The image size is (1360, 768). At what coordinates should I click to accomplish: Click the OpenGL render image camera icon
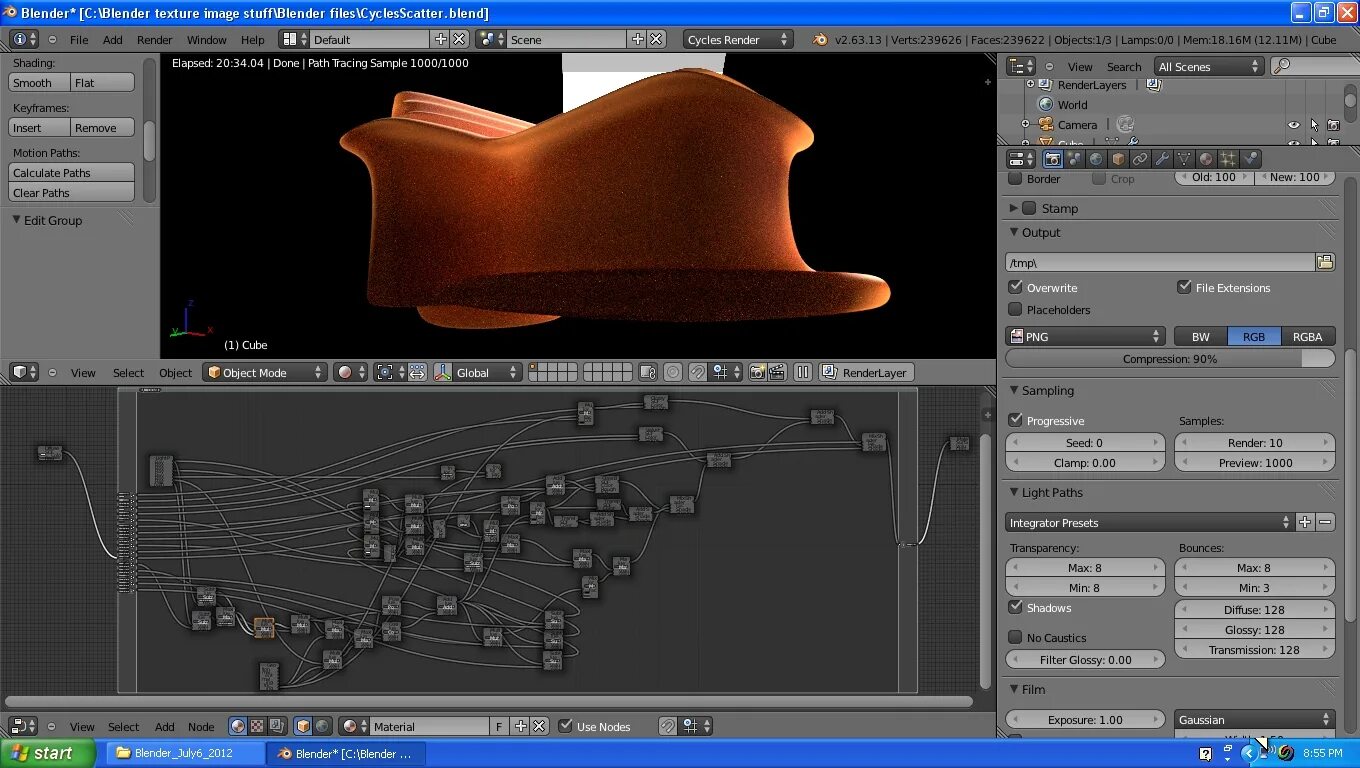point(757,372)
